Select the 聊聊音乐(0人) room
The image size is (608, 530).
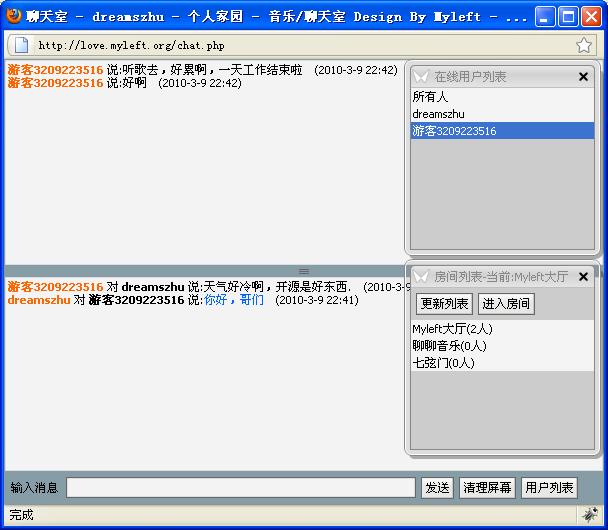pyautogui.click(x=502, y=345)
